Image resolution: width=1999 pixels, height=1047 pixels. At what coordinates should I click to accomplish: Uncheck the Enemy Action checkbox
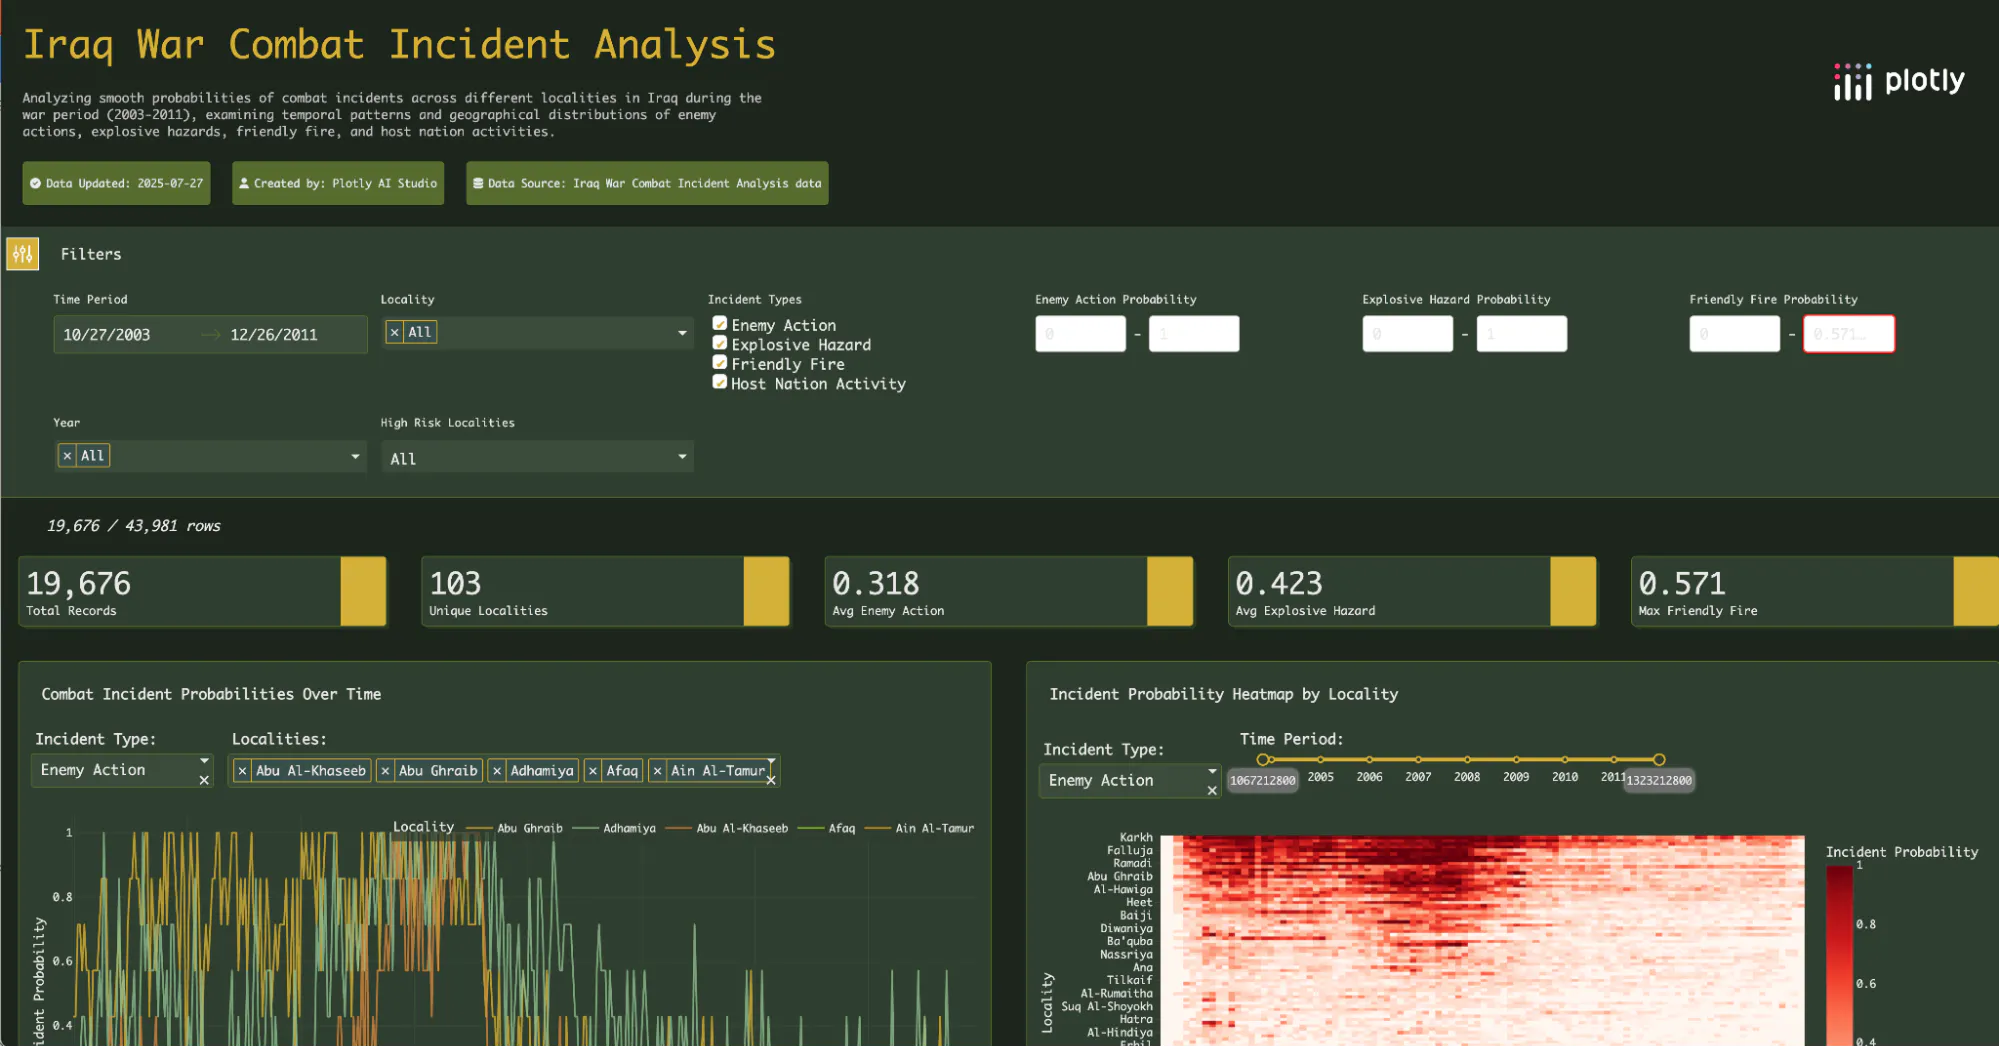click(x=719, y=324)
